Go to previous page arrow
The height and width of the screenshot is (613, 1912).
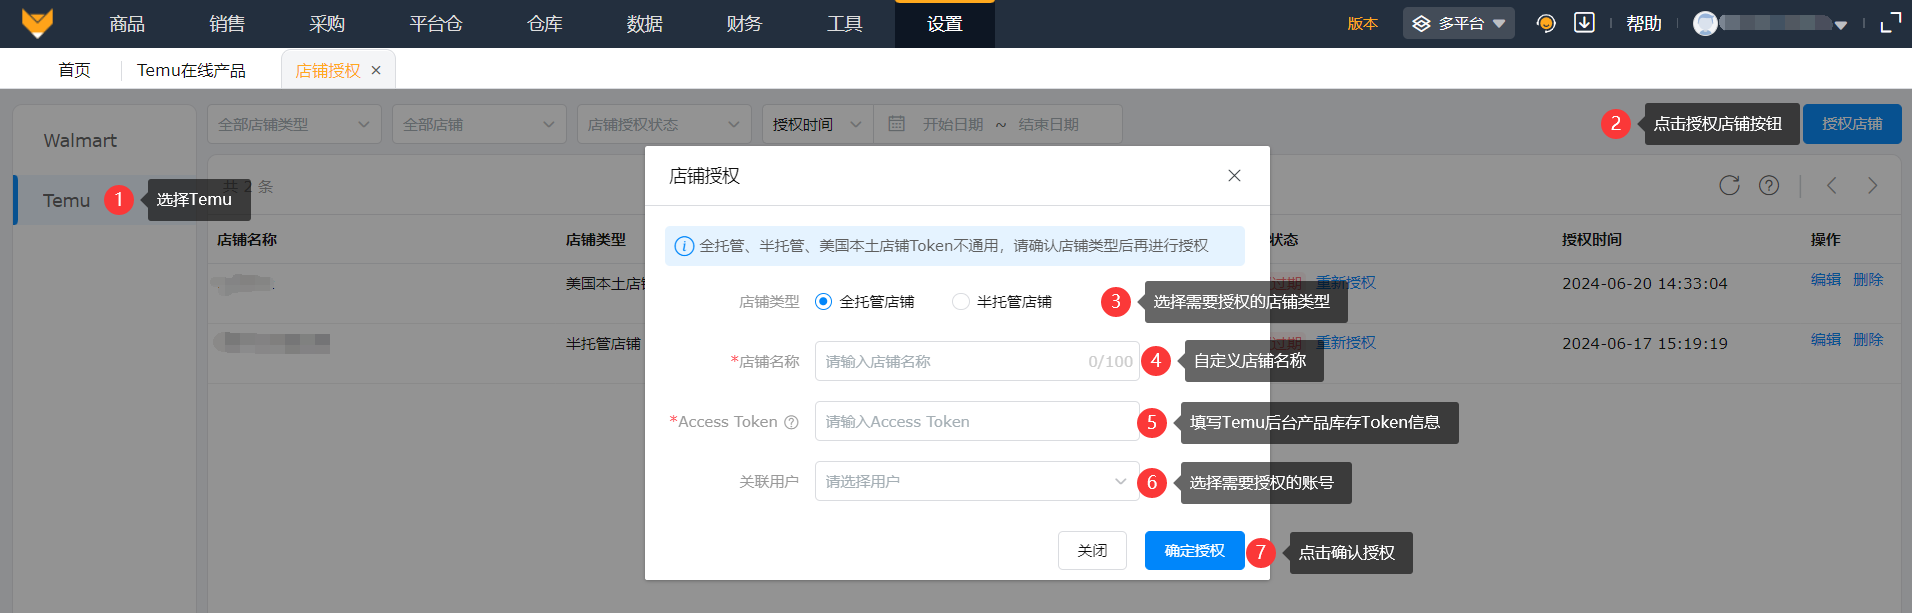pyautogui.click(x=1832, y=185)
